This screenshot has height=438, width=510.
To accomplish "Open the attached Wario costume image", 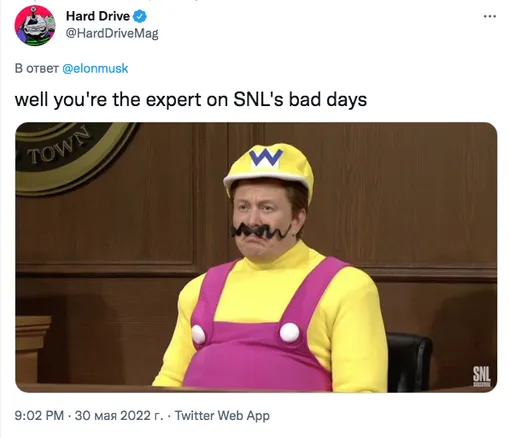I will (256, 257).
